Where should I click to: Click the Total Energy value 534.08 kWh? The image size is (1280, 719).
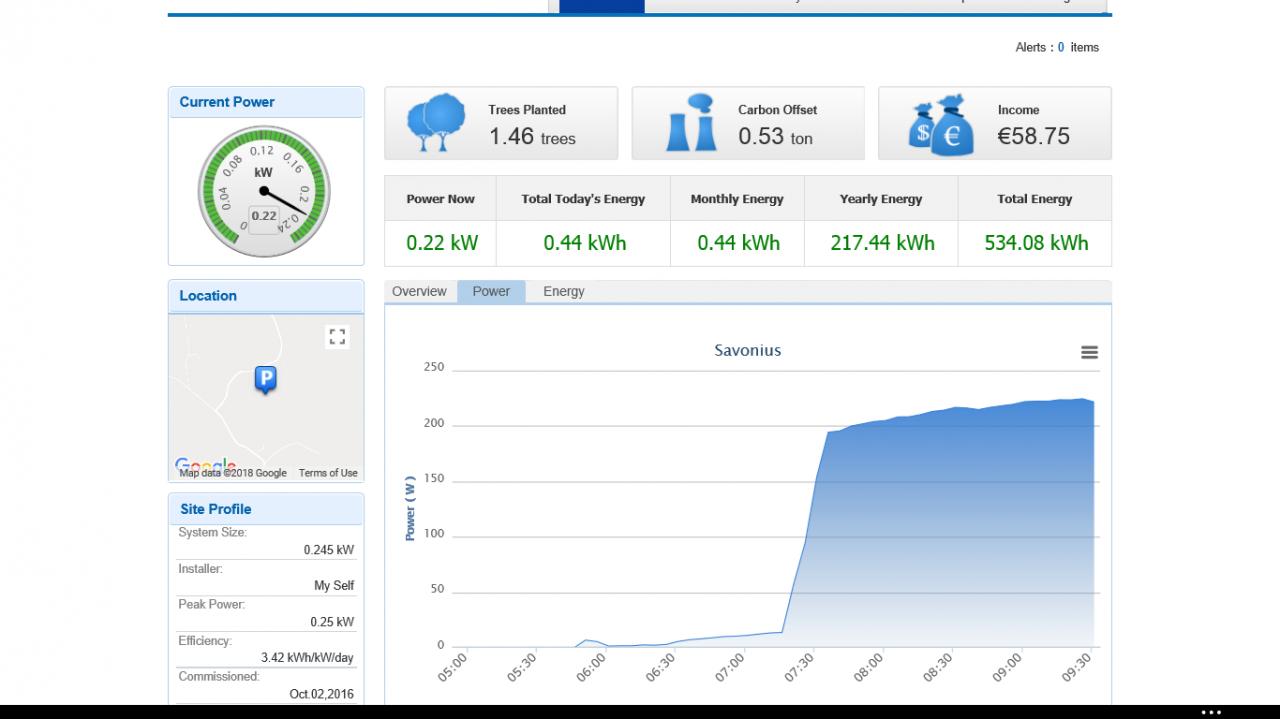point(1036,242)
